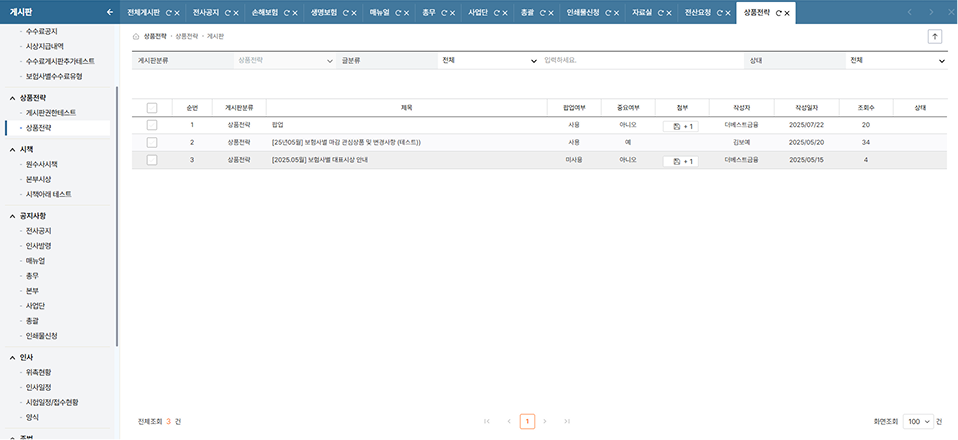
Task: Open the 보험사별 마감 관심상품 post title
Action: [x=346, y=143]
